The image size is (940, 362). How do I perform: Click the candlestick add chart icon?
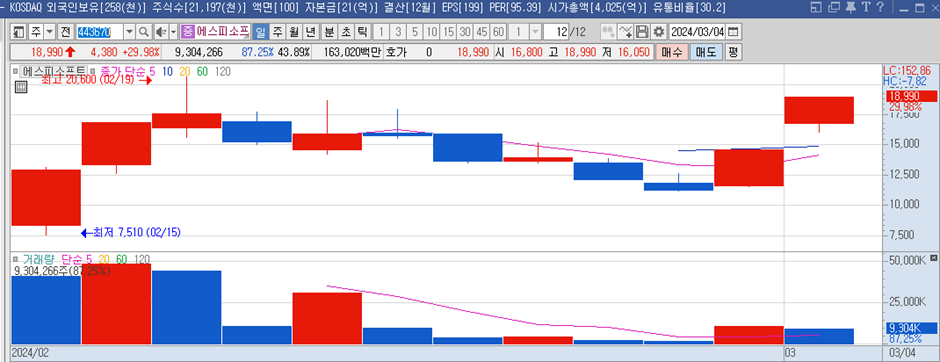click(608, 32)
